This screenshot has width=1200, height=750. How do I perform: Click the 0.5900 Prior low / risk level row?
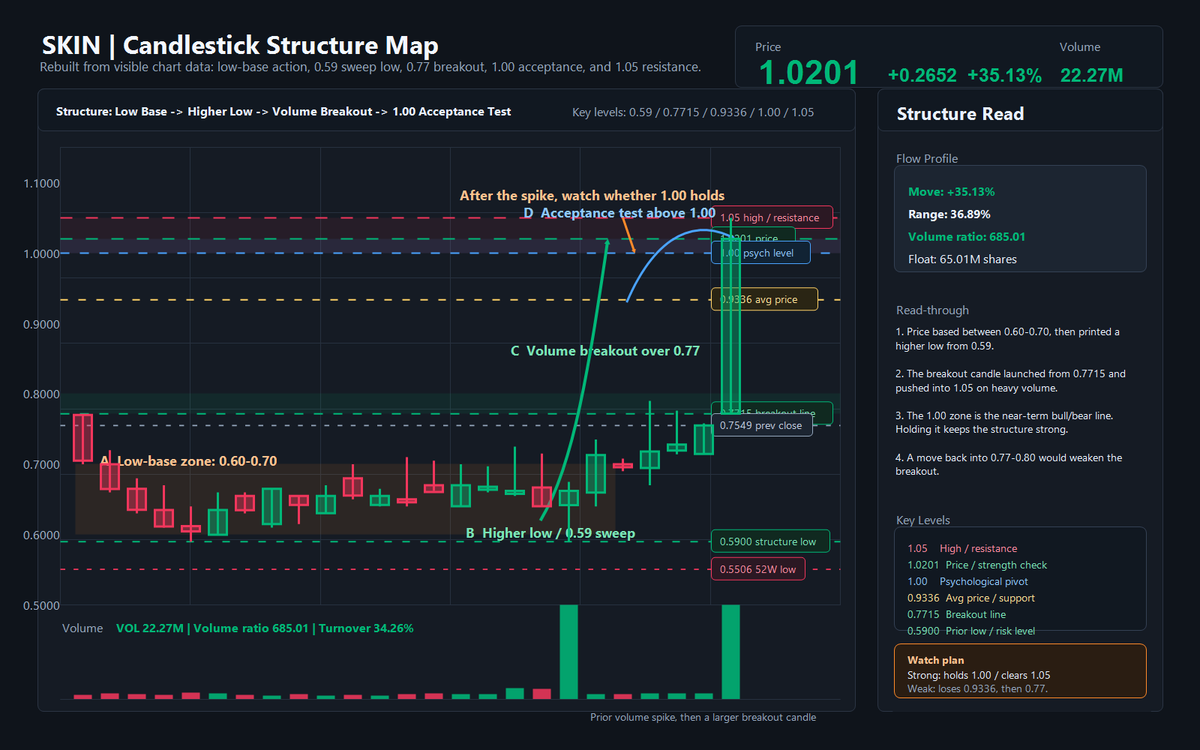coord(970,631)
